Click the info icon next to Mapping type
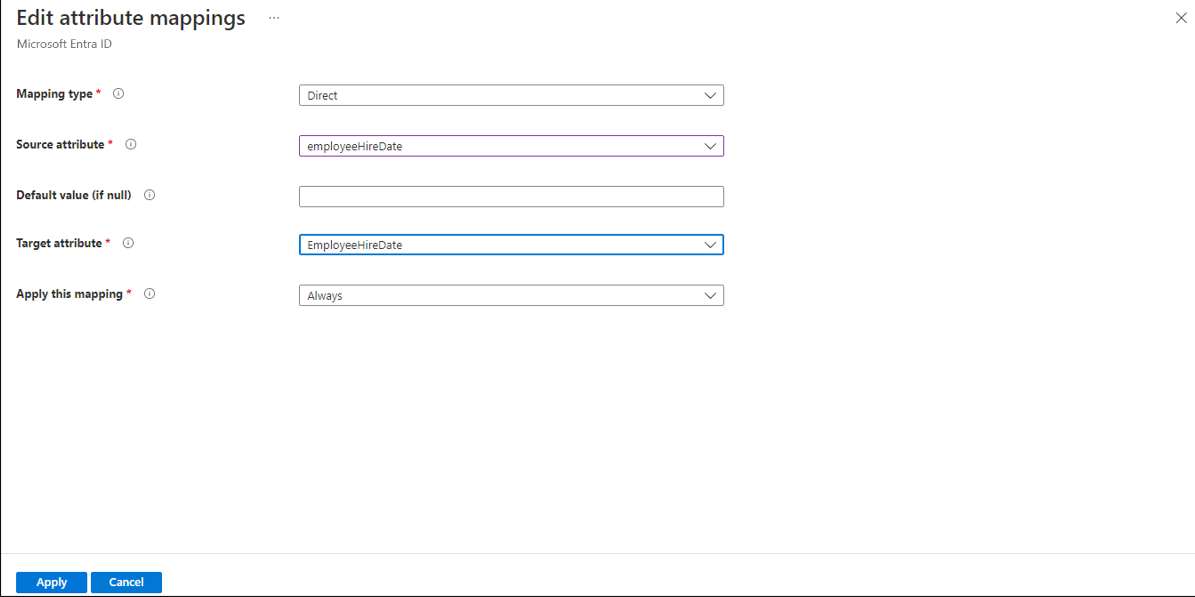The width and height of the screenshot is (1195, 597). [118, 94]
